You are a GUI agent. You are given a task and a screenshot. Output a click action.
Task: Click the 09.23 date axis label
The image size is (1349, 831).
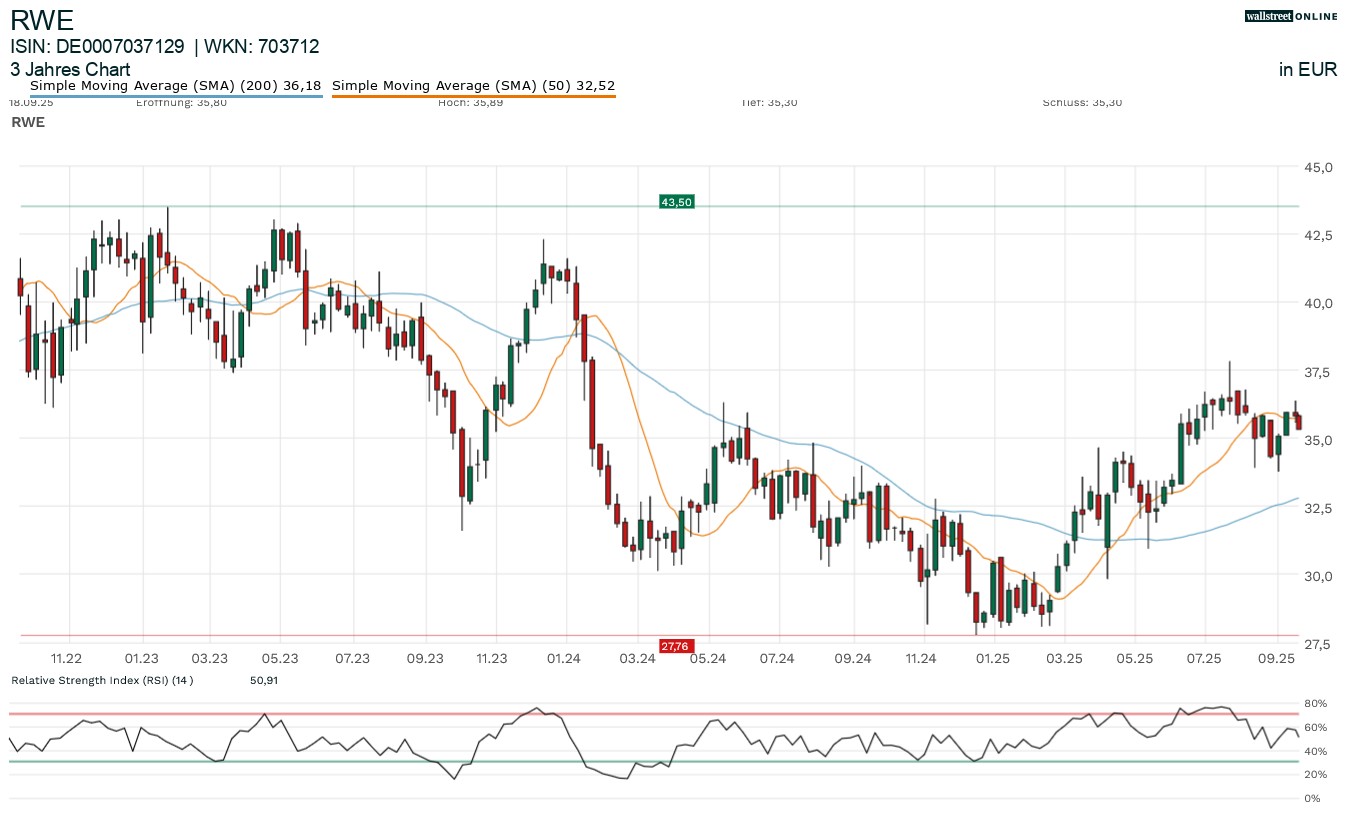point(425,658)
